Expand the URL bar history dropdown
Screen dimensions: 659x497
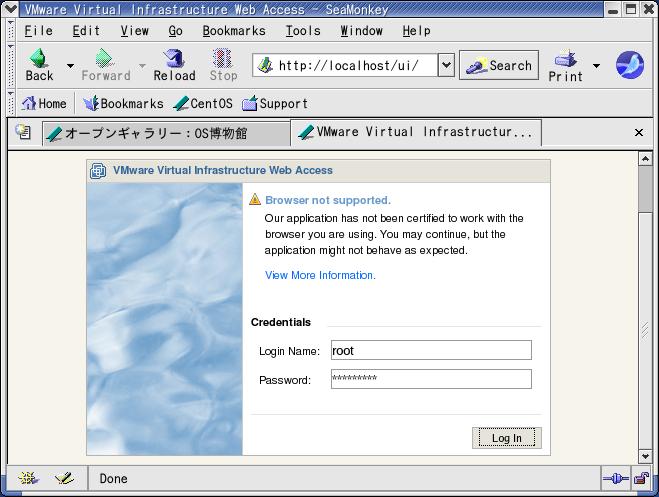pos(446,65)
